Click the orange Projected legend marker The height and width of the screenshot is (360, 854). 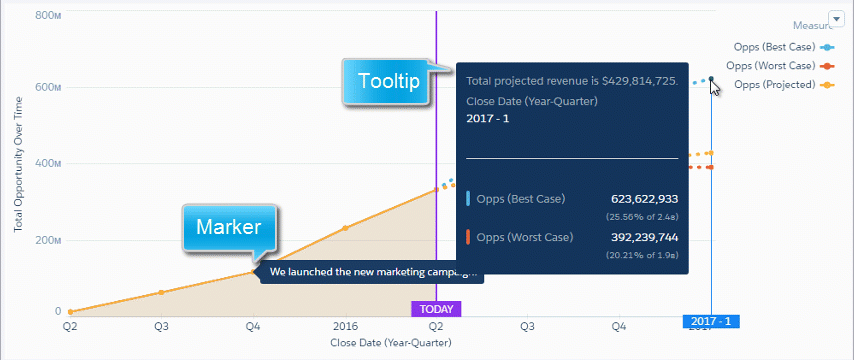[827, 85]
